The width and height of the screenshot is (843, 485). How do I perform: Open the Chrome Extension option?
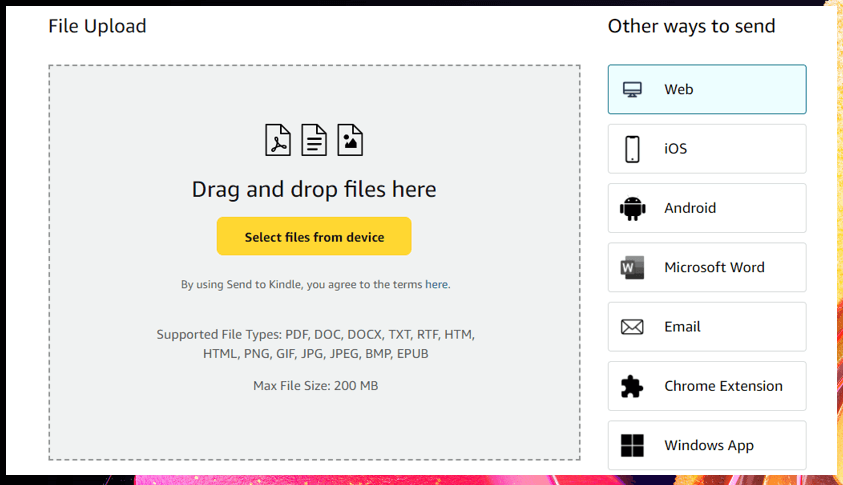pos(707,386)
